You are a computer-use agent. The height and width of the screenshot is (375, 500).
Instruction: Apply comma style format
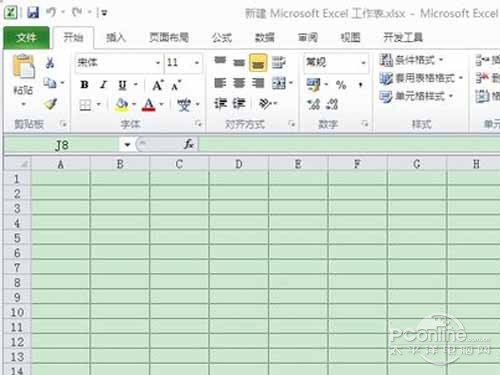coord(360,85)
